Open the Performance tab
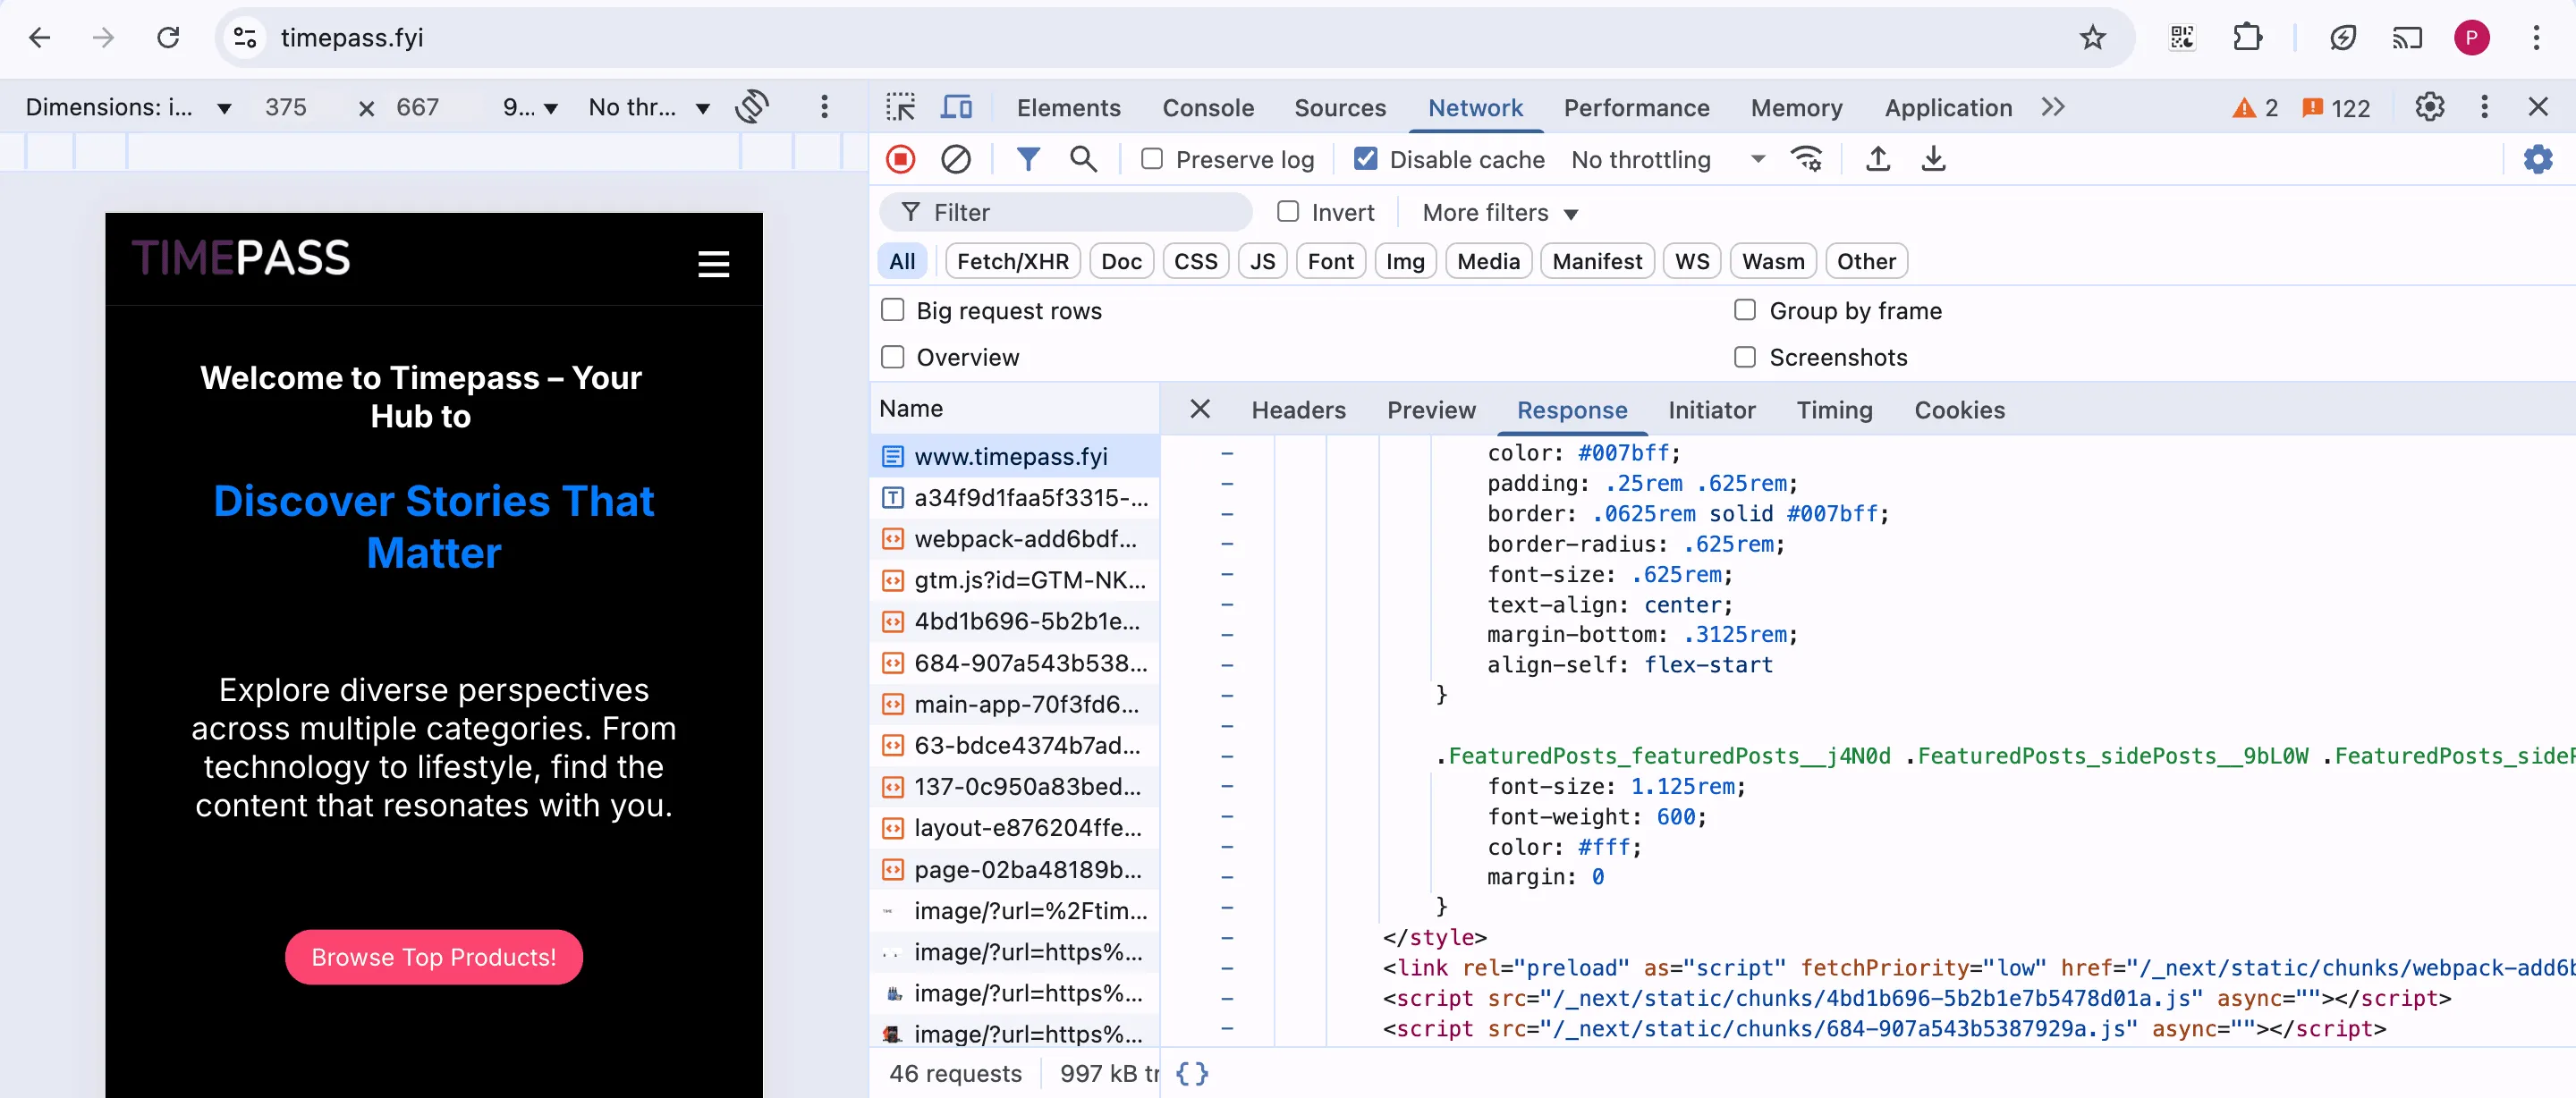The height and width of the screenshot is (1098, 2576). 1636,108
